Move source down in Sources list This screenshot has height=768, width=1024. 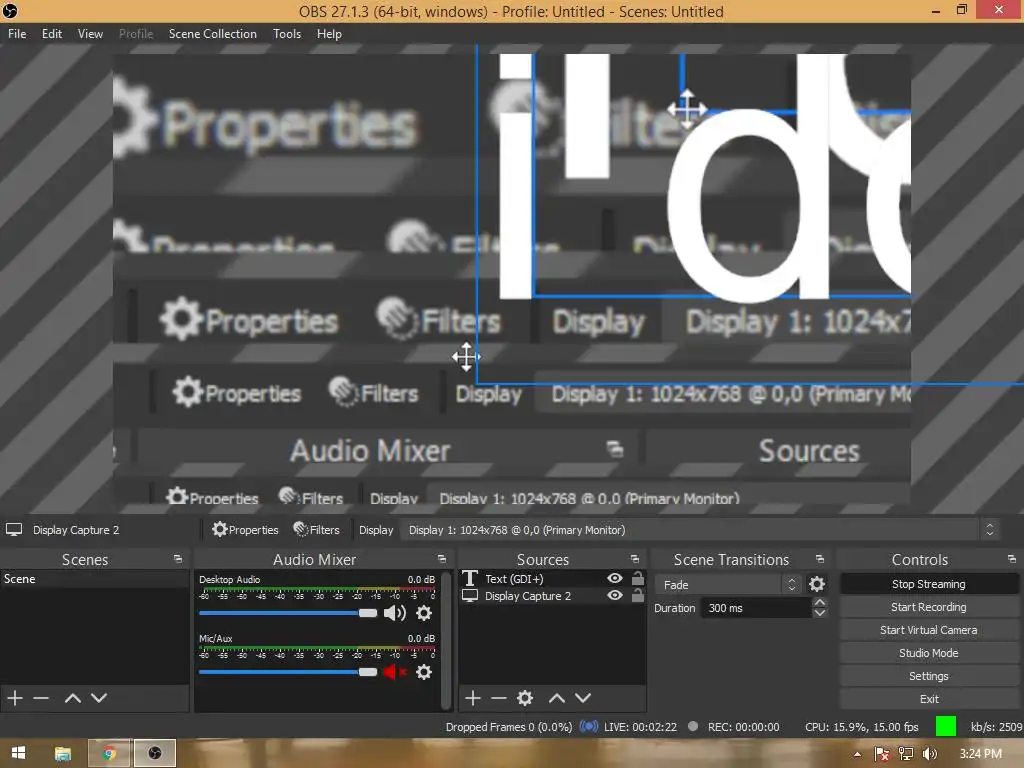(583, 697)
